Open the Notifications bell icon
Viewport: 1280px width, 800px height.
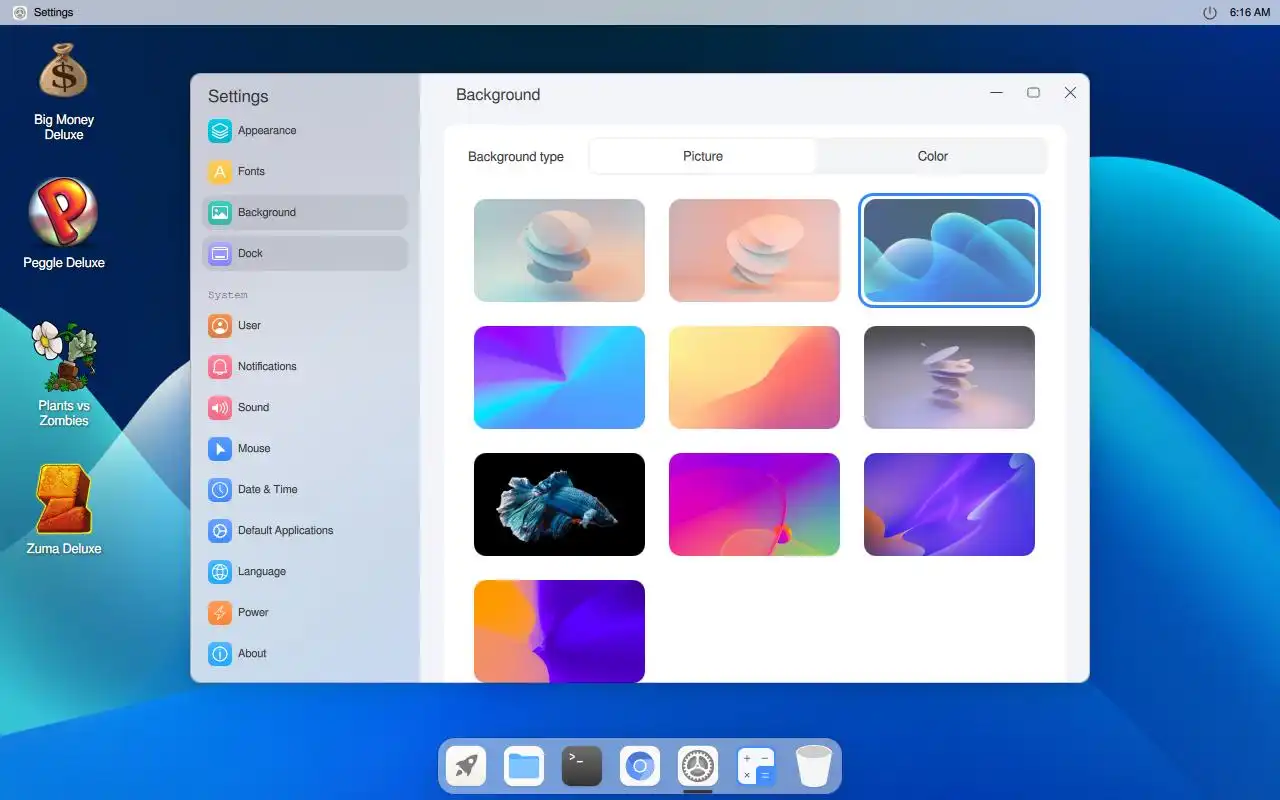coord(220,367)
